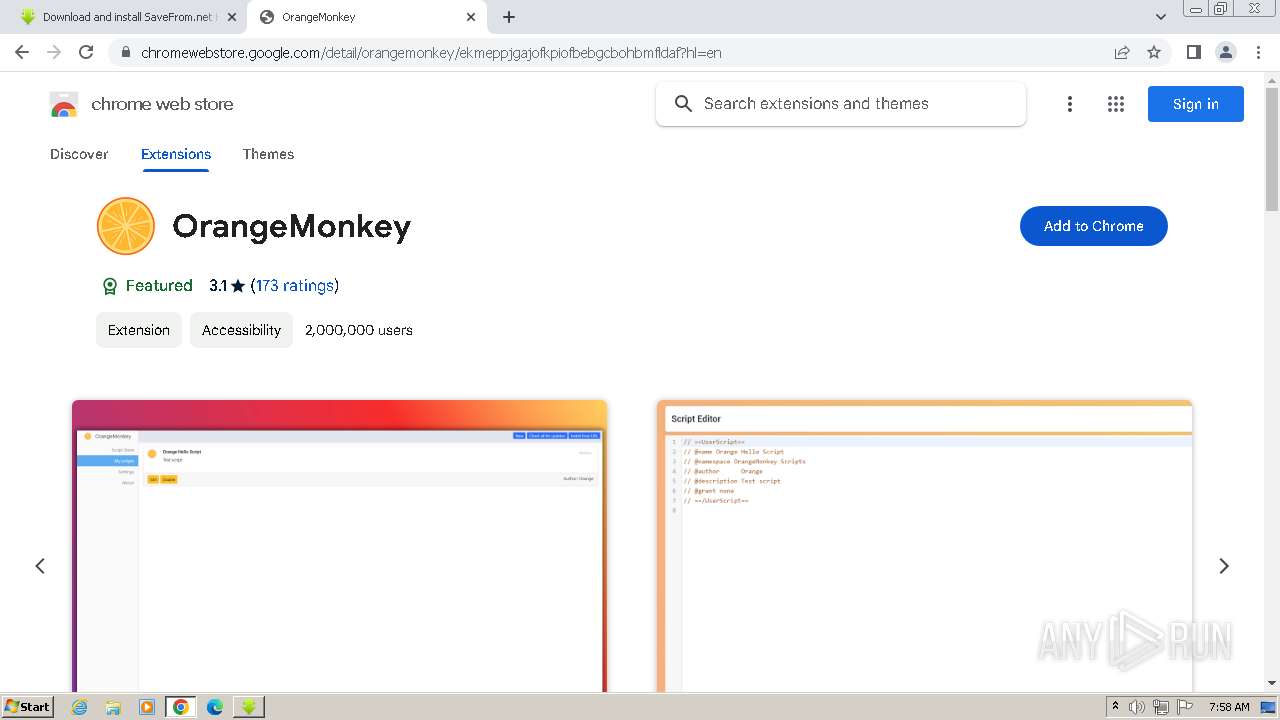This screenshot has width=1280, height=720.
Task: Toggle the browser side panel
Action: 1193,52
